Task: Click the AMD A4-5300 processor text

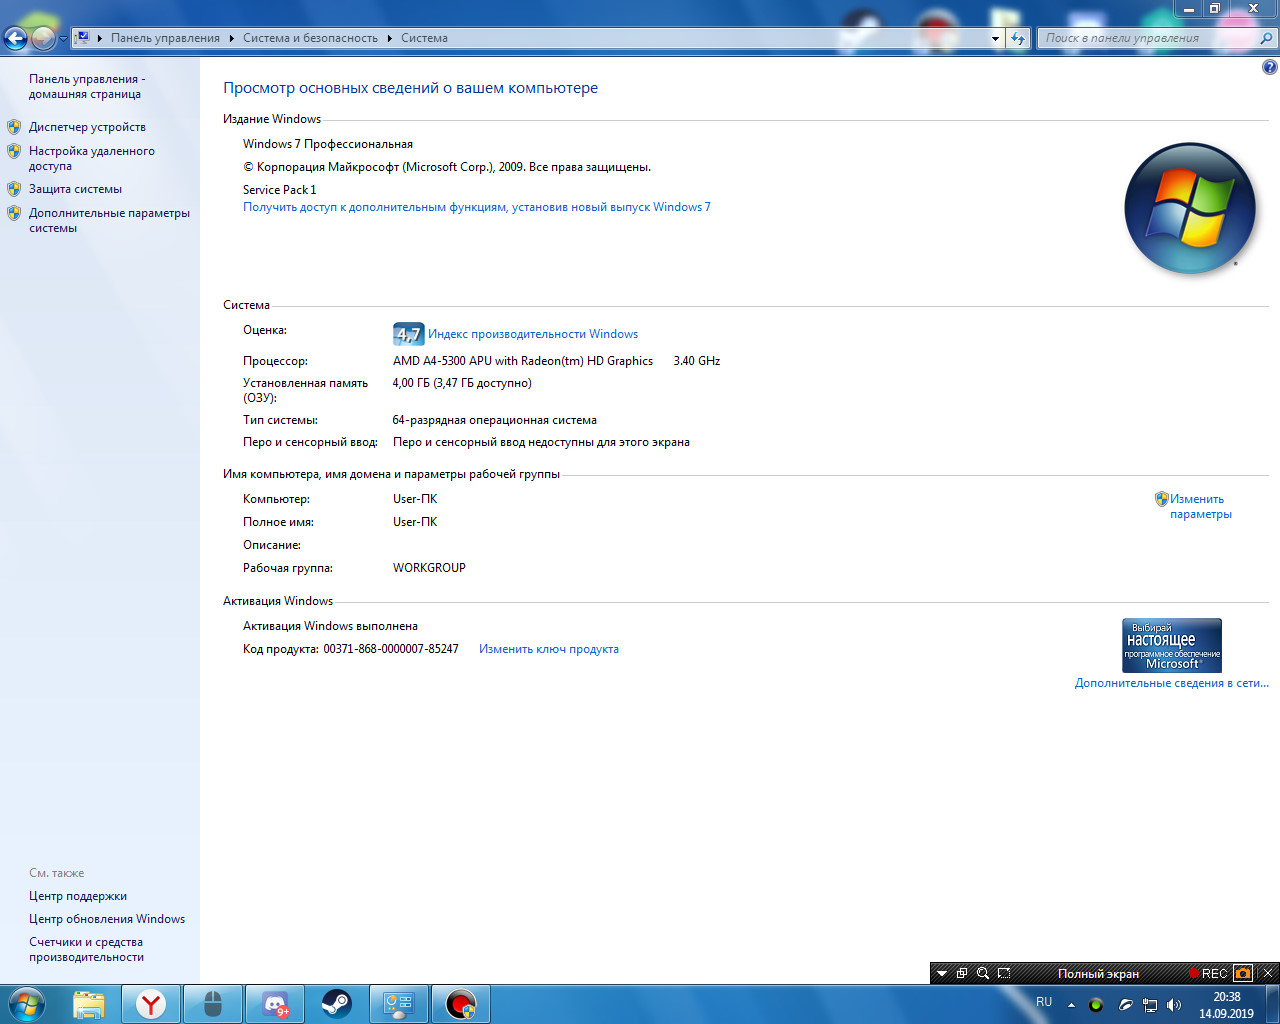Action: (523, 361)
